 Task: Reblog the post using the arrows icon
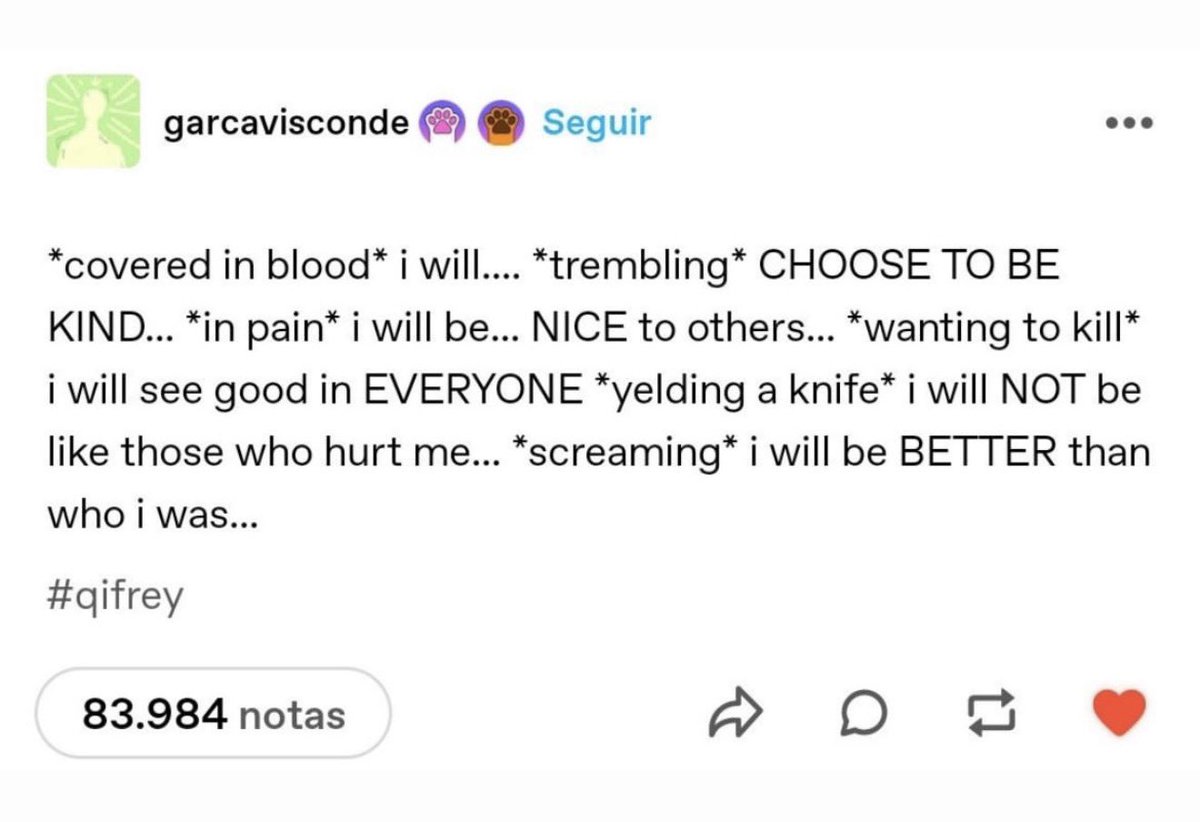[x=988, y=714]
